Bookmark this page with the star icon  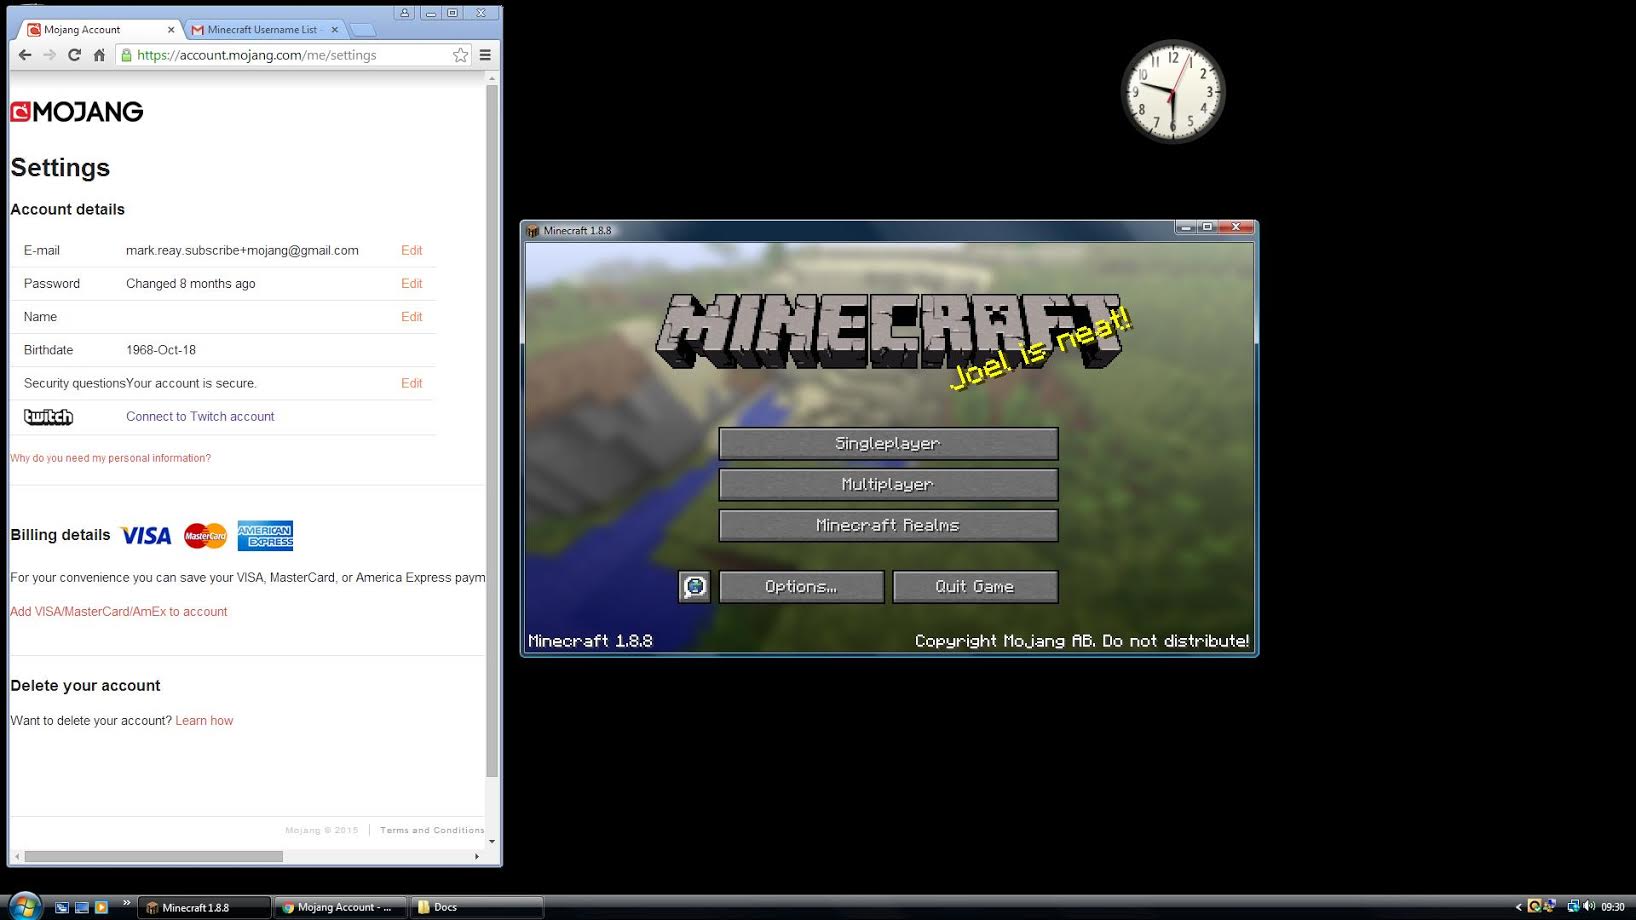click(460, 55)
